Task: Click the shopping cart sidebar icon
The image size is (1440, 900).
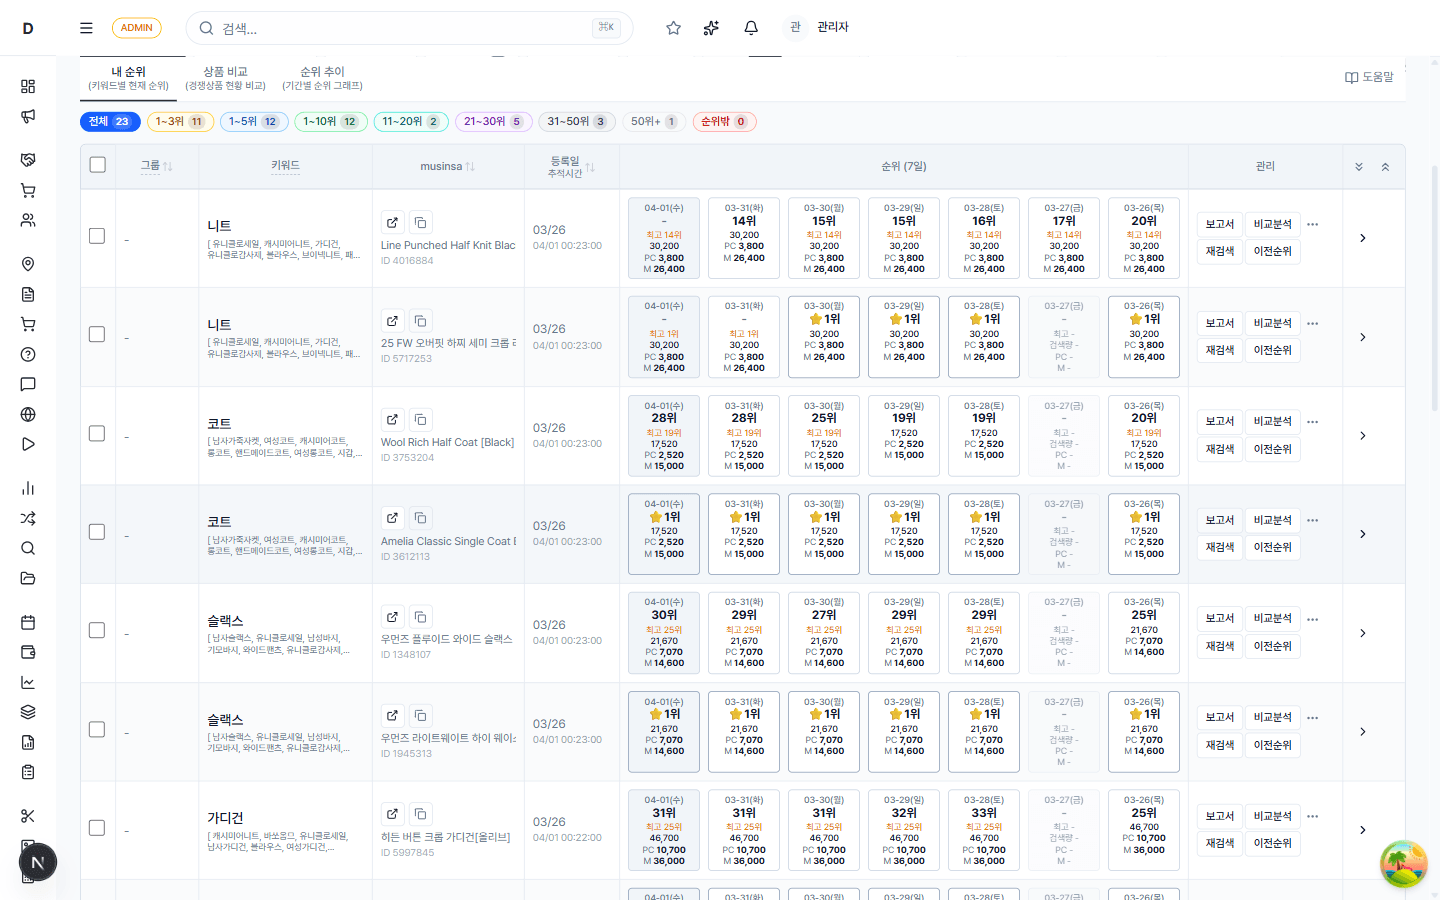Action: coord(28,190)
